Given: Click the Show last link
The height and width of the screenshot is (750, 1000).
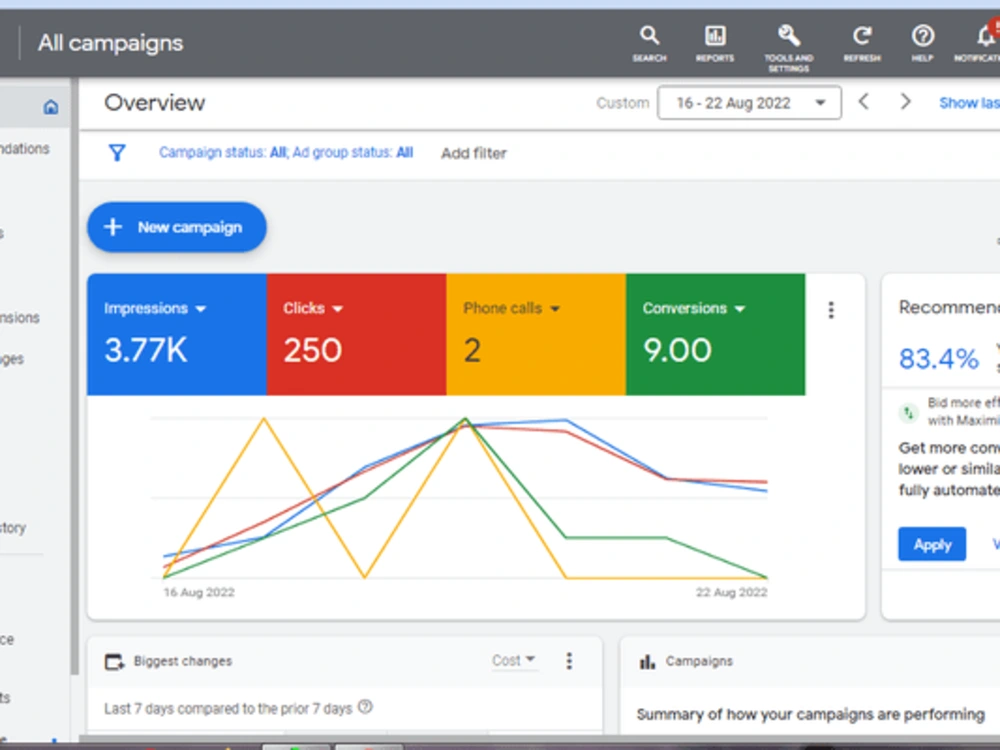Looking at the screenshot, I should click(x=969, y=103).
